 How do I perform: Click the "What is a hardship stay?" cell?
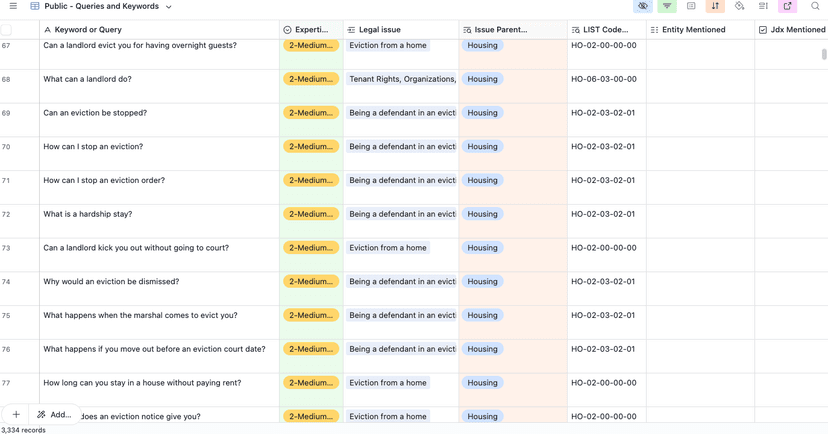pos(88,214)
